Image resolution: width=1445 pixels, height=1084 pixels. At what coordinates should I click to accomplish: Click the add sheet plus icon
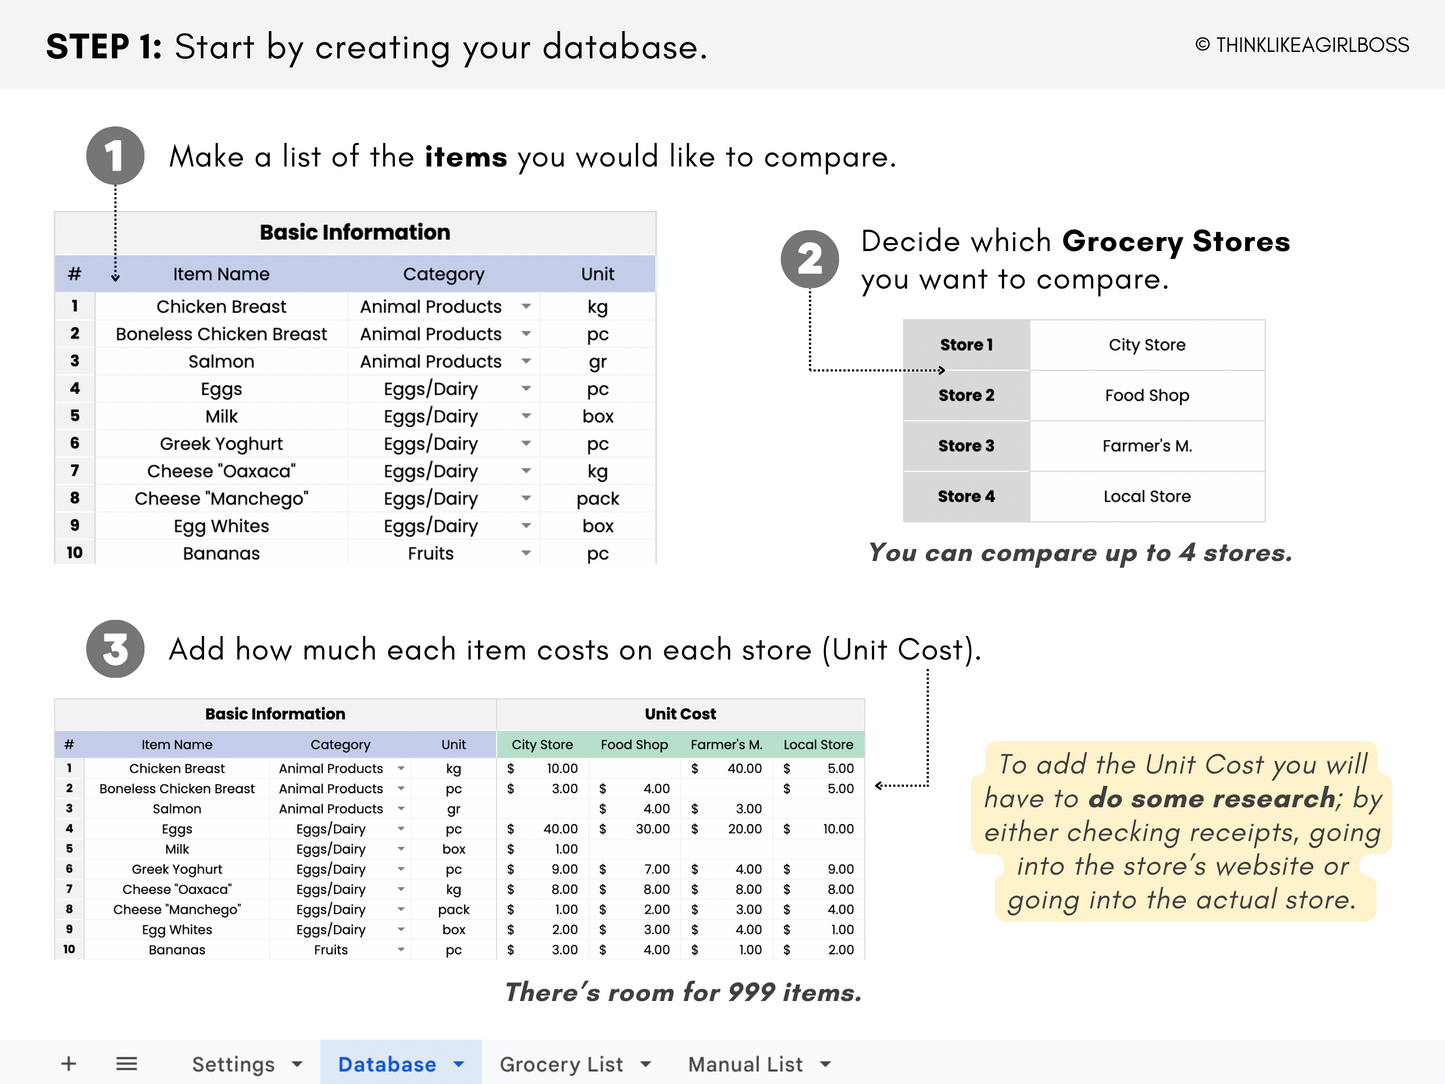pyautogui.click(x=68, y=1064)
